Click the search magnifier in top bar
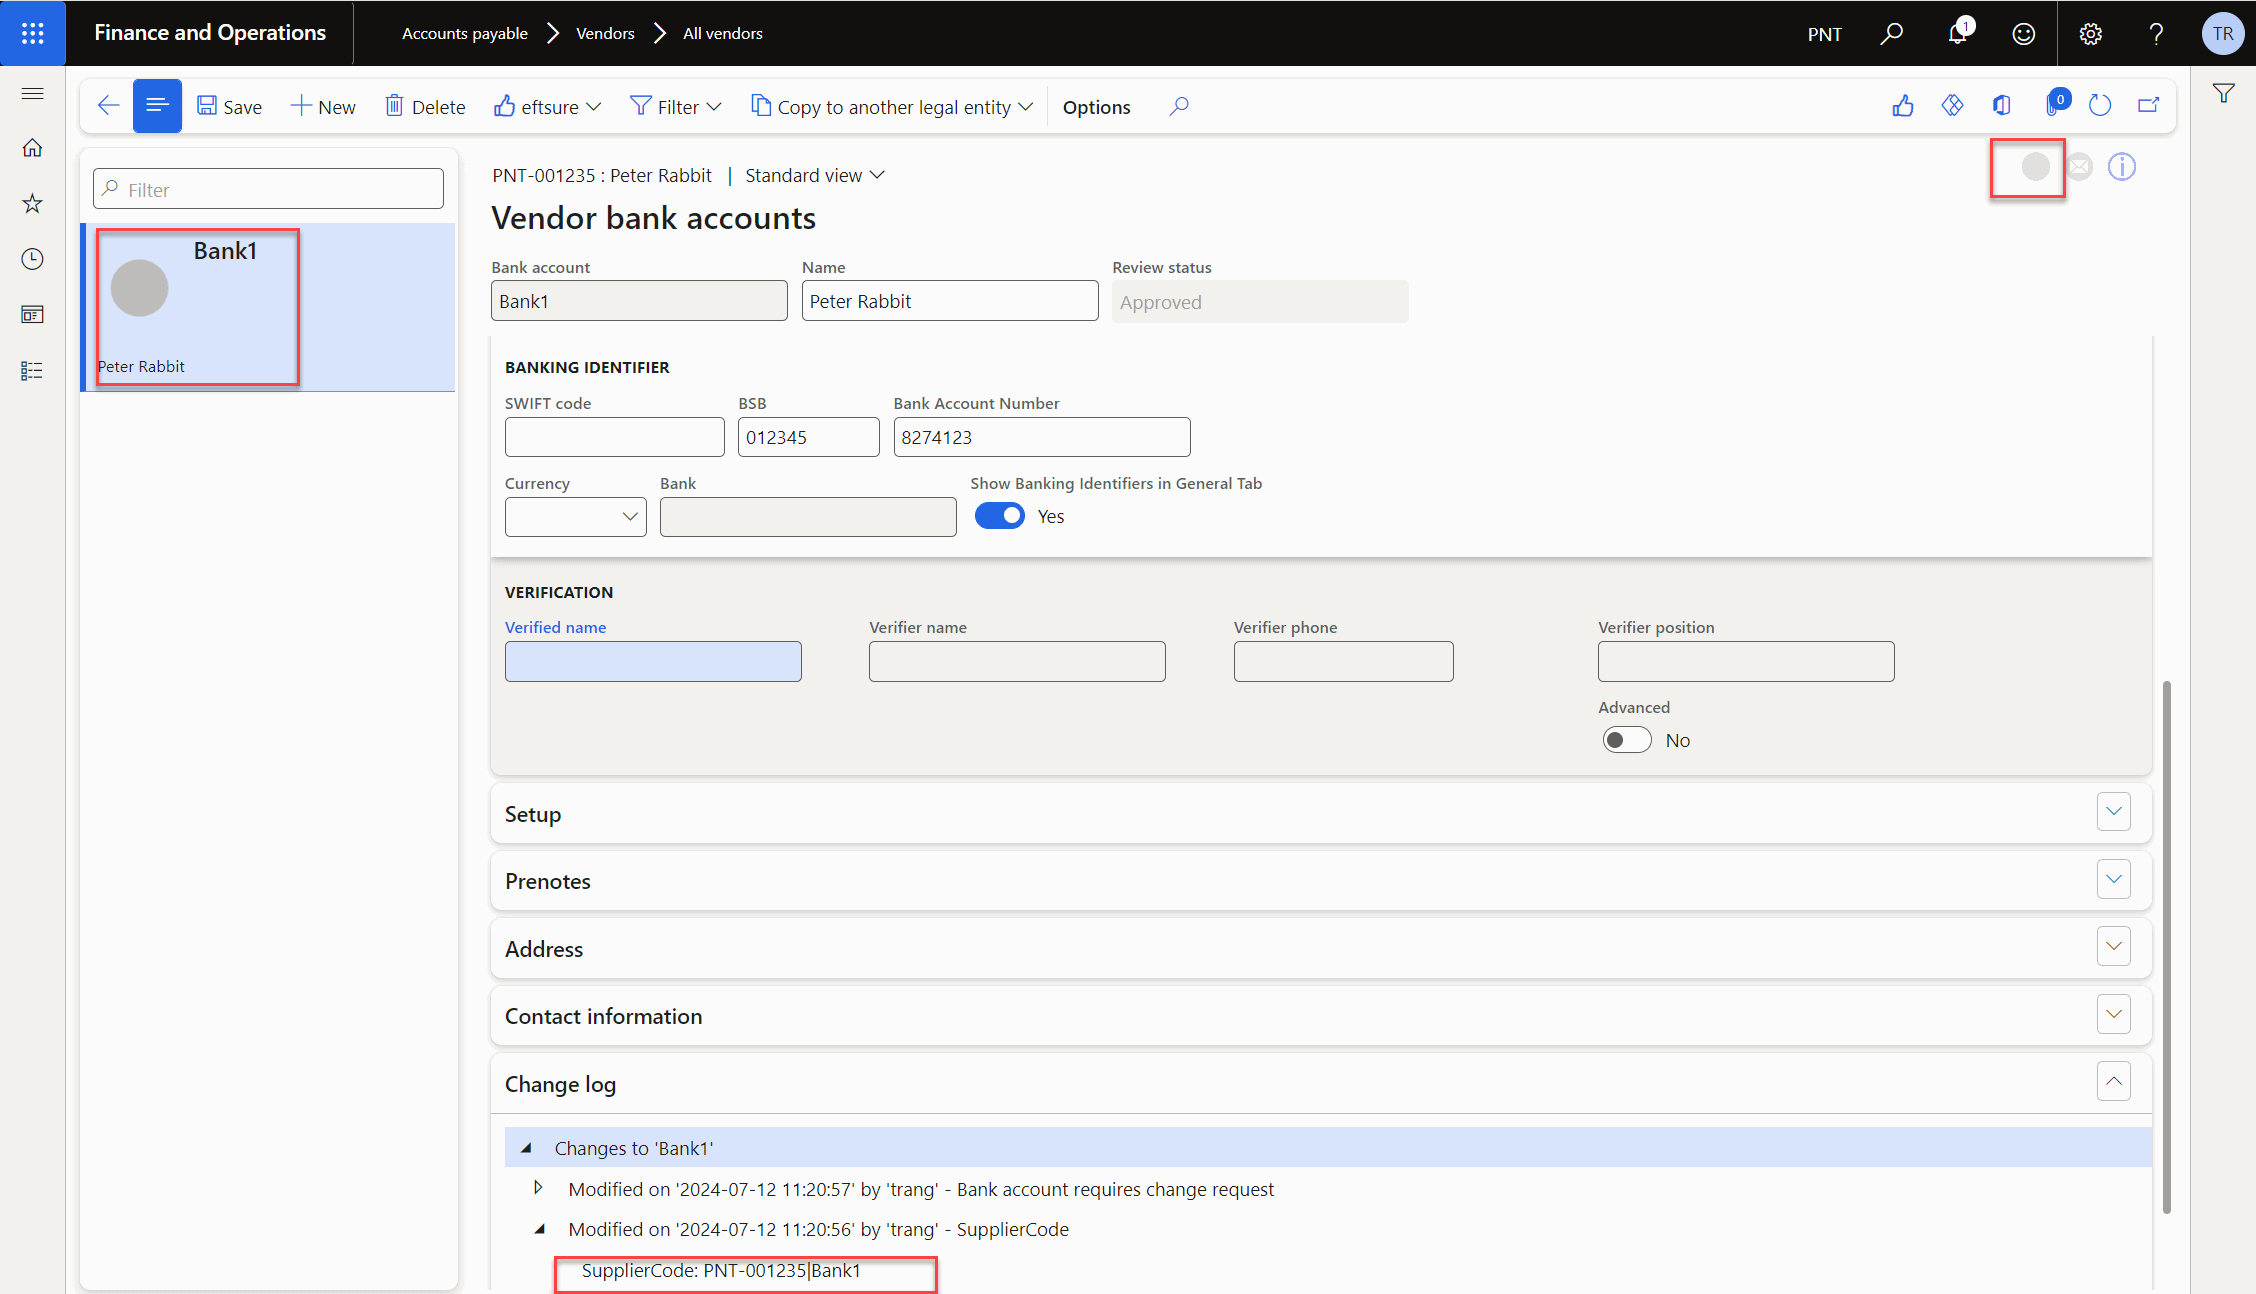Screen dimensions: 2256x1294 [1891, 33]
